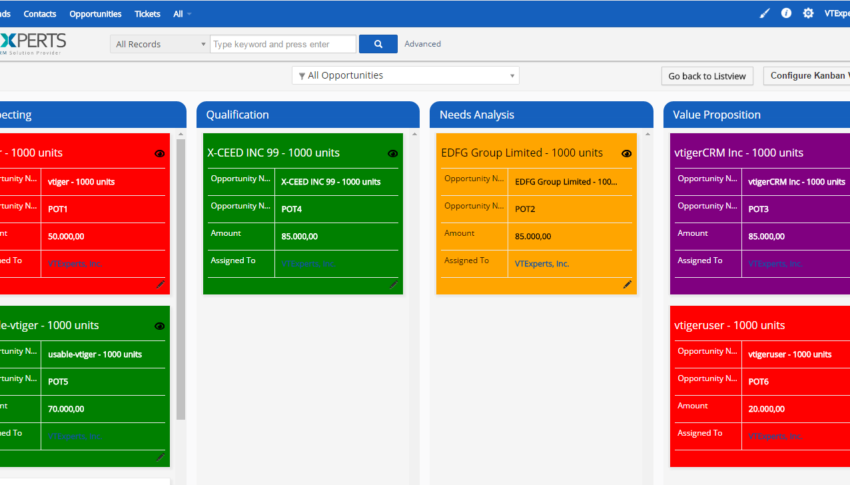Click title EDFG Group Limited - 1000 units
Image resolution: width=850 pixels, height=485 pixels.
click(521, 153)
